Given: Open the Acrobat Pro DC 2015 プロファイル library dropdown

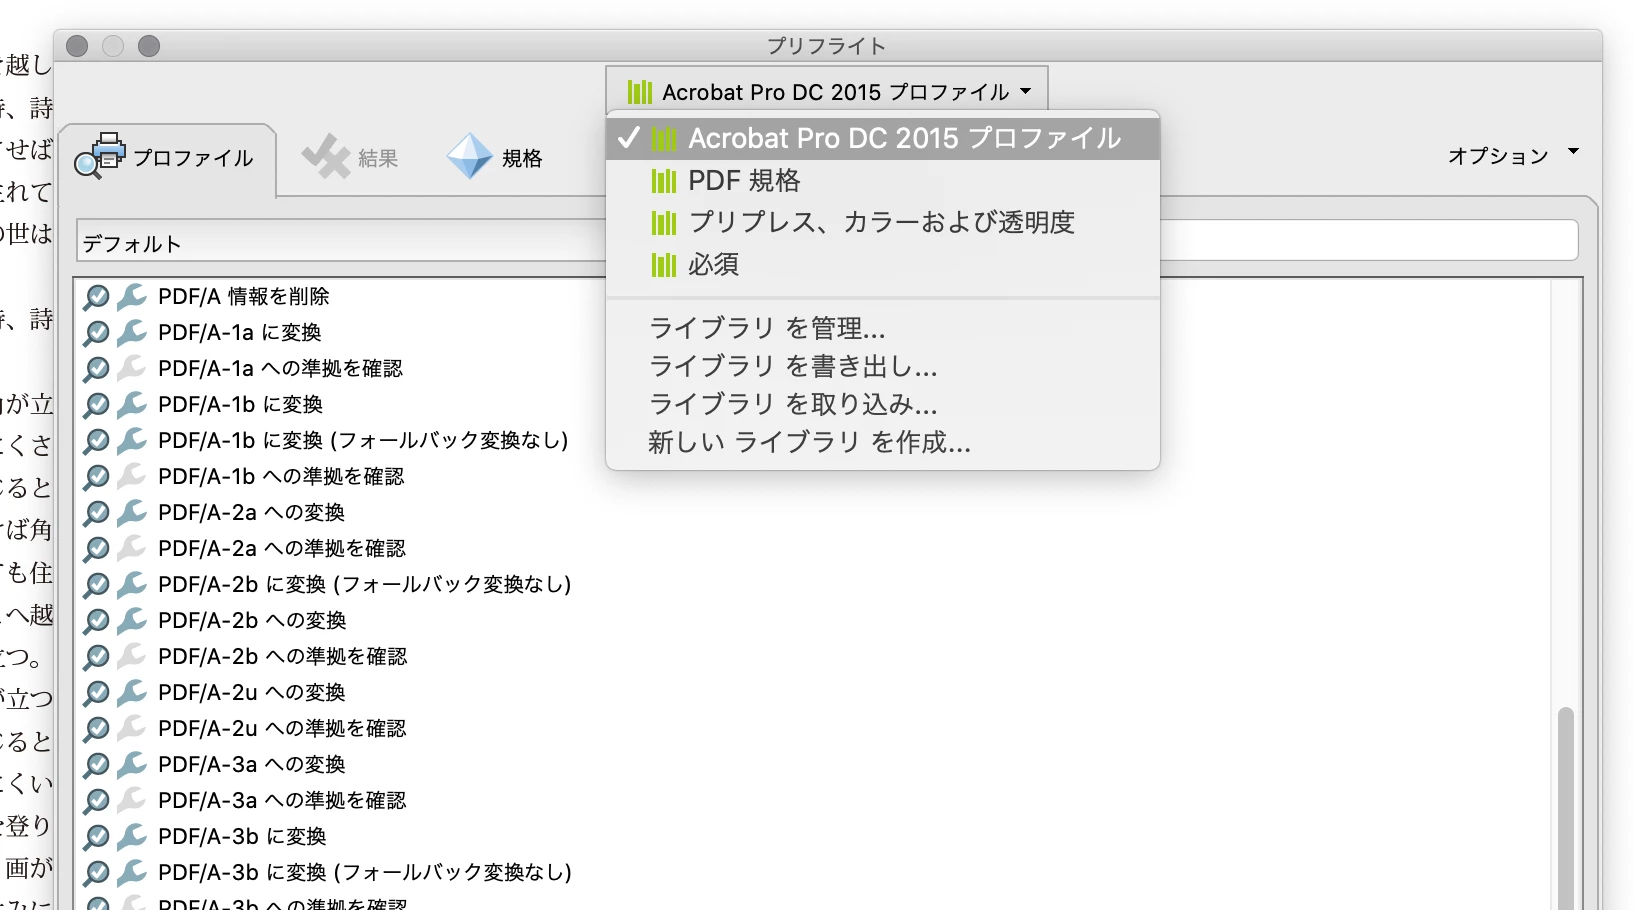Looking at the screenshot, I should tap(827, 92).
